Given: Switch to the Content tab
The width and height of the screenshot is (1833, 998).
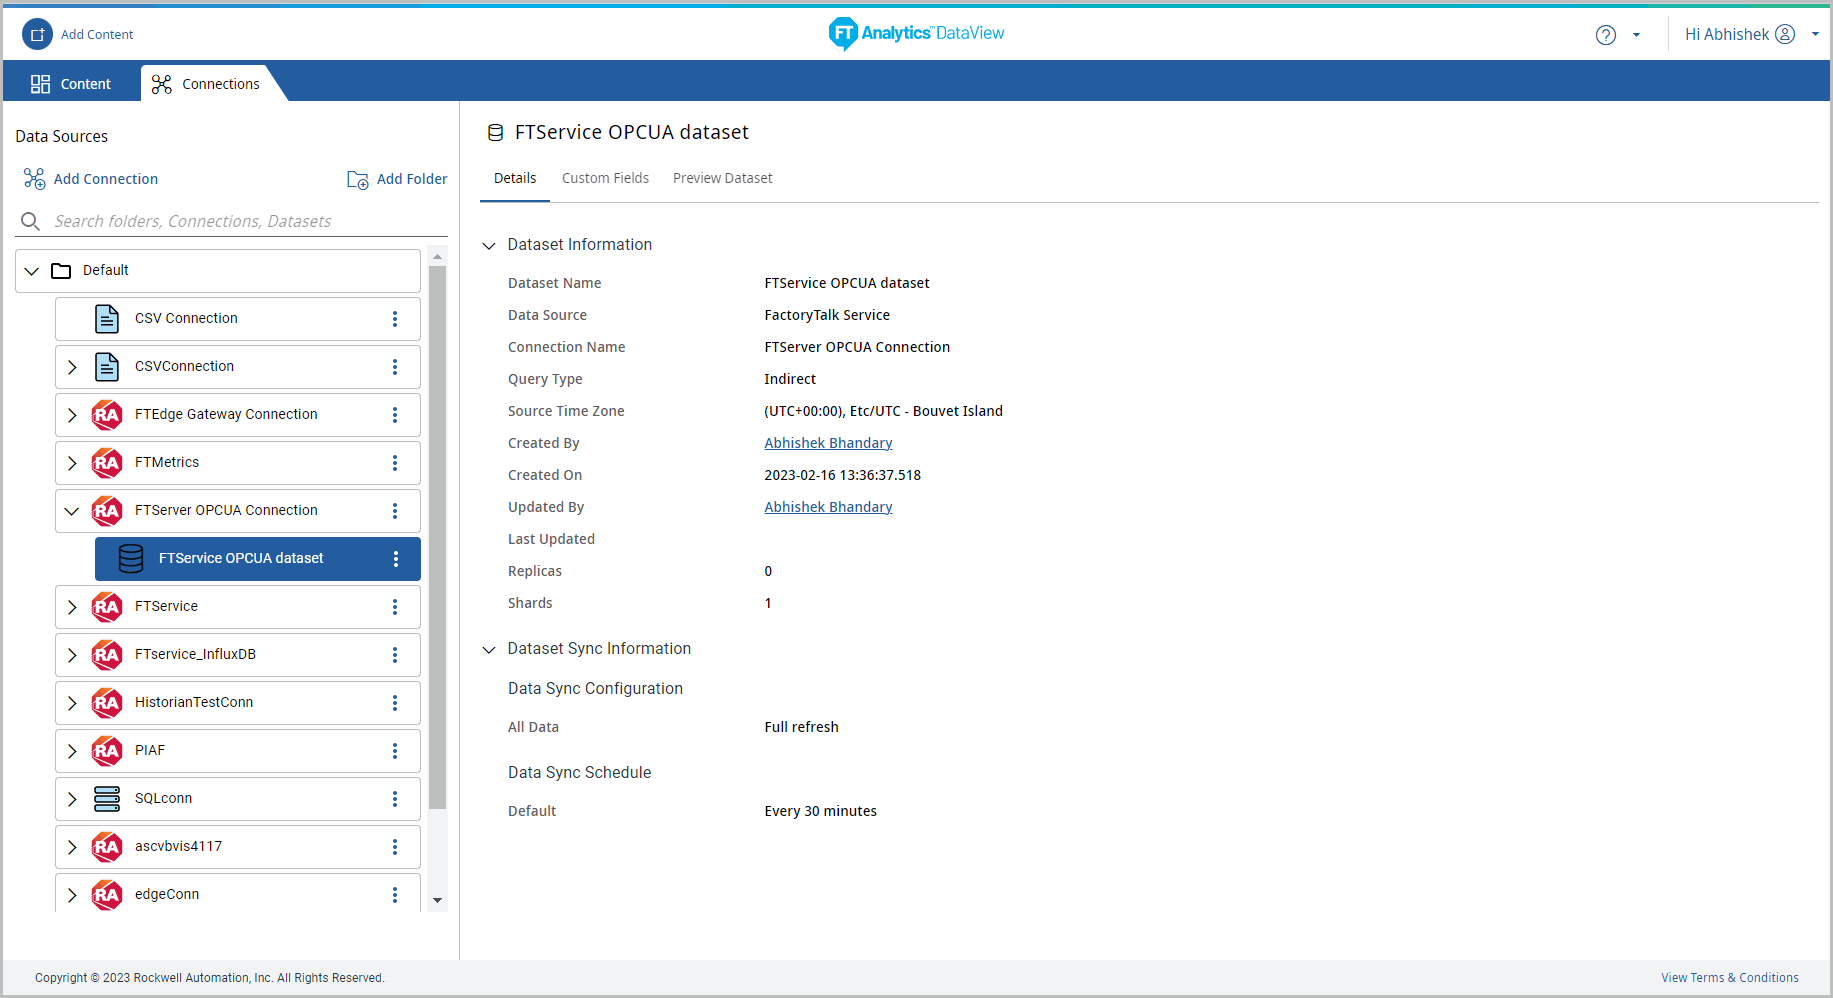Looking at the screenshot, I should click(x=71, y=84).
